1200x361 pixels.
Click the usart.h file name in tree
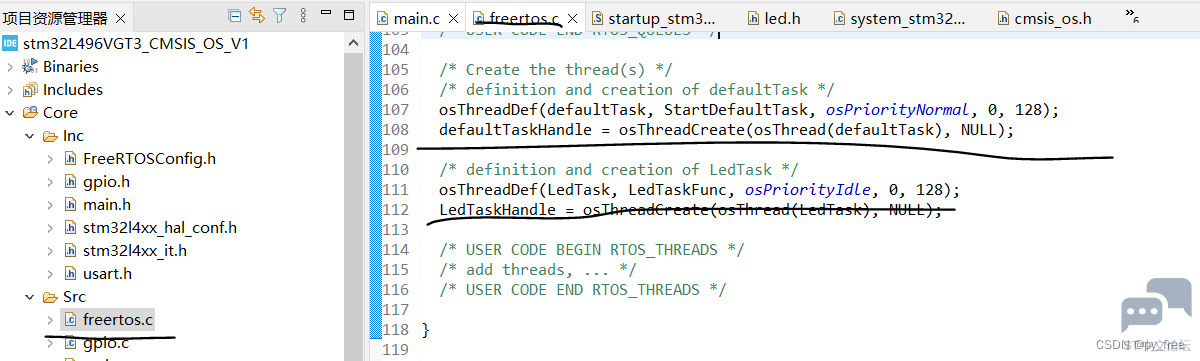[108, 273]
